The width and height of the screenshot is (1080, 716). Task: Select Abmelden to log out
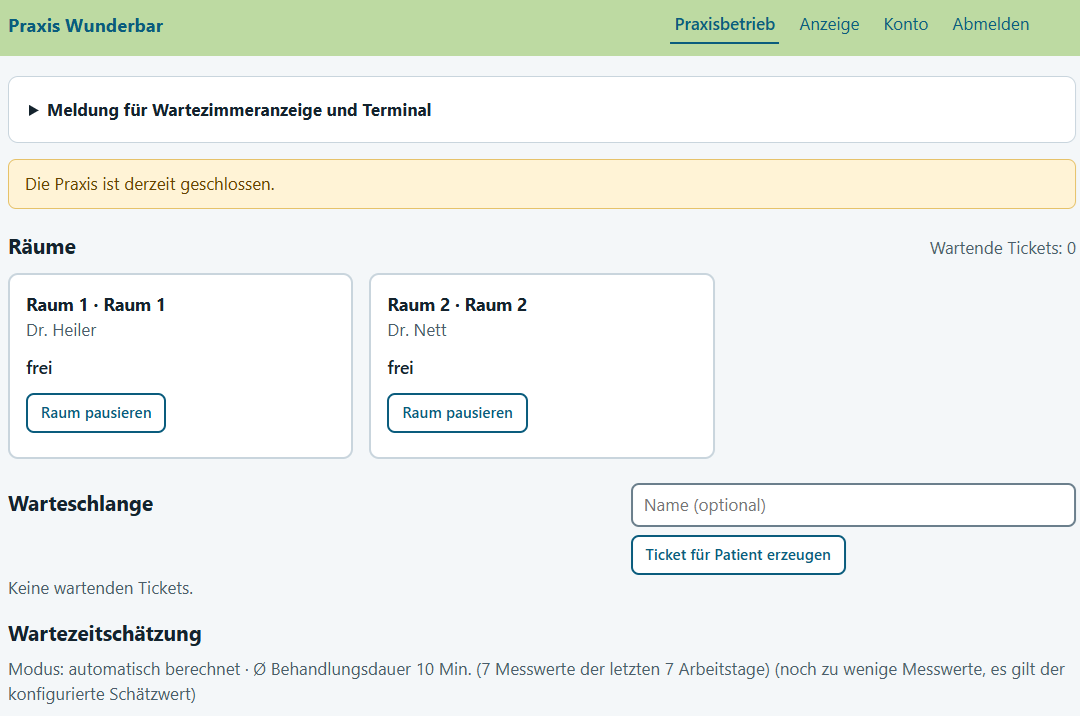[990, 25]
